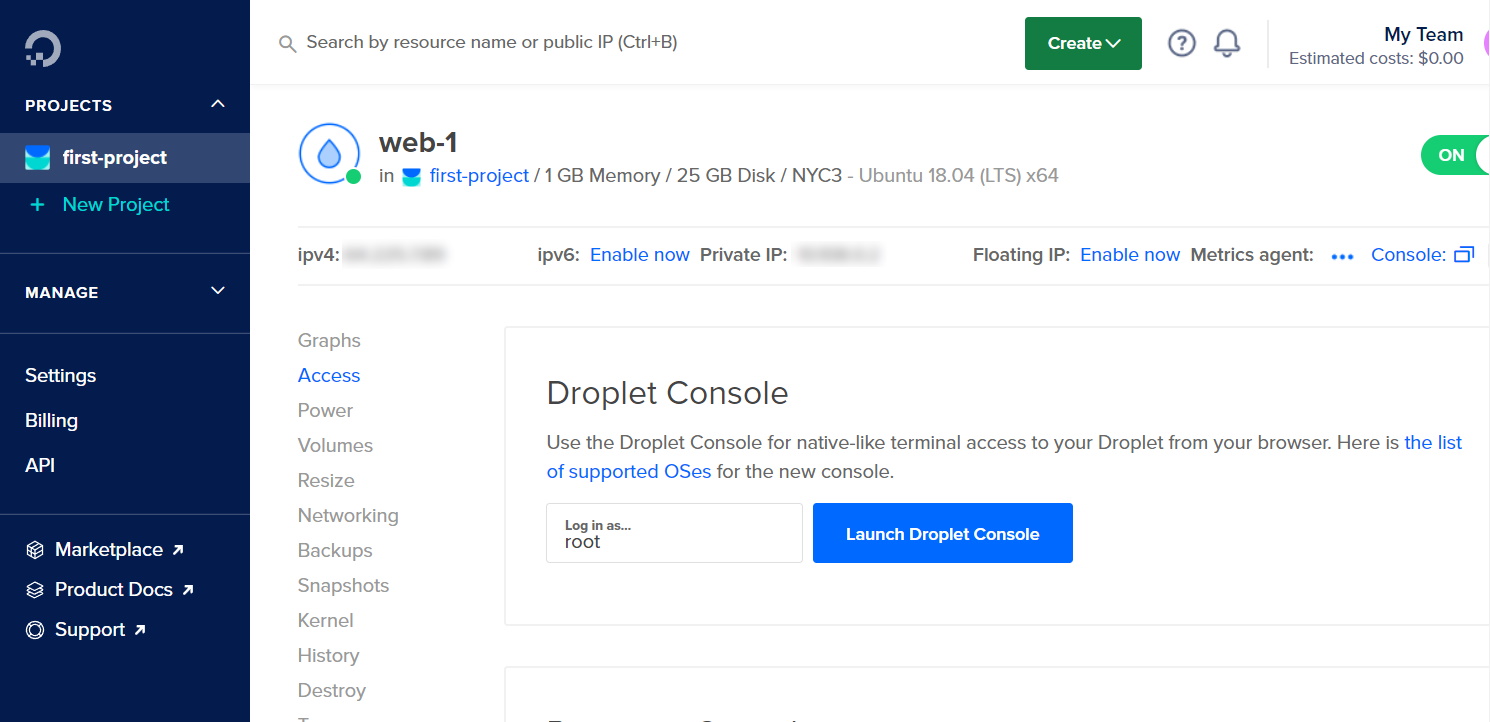Open the Marketplace link
The image size is (1490, 722).
coord(109,550)
